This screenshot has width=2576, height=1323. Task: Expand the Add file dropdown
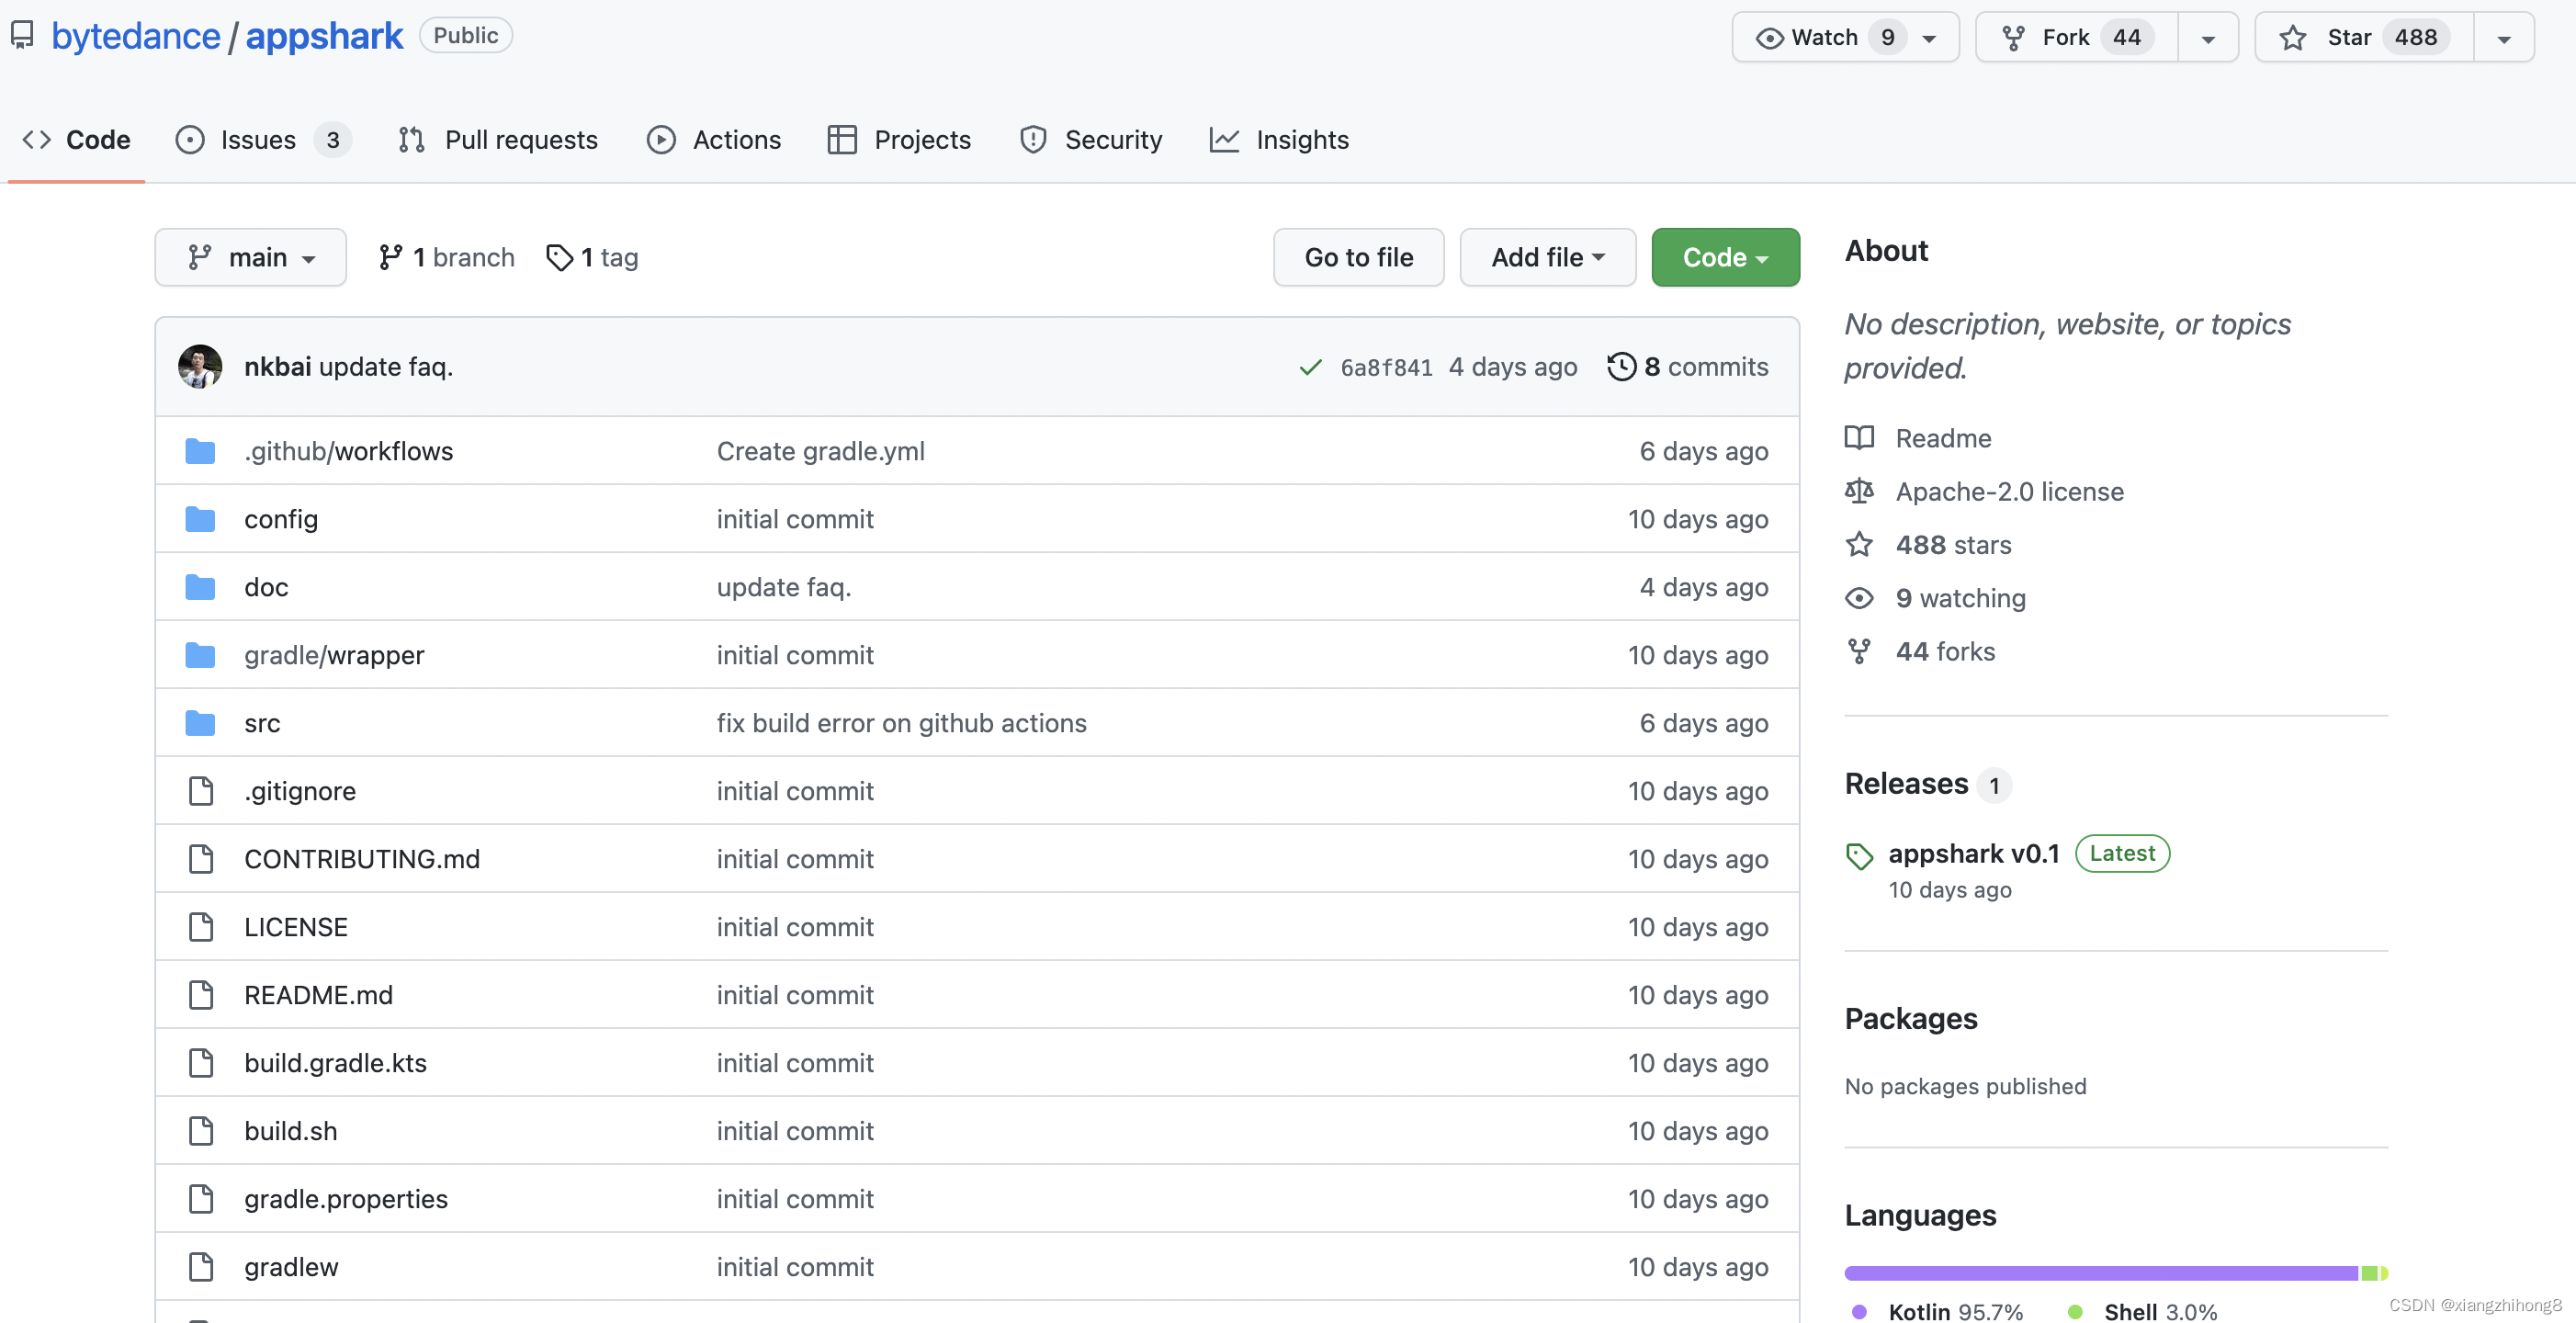click(x=1547, y=257)
